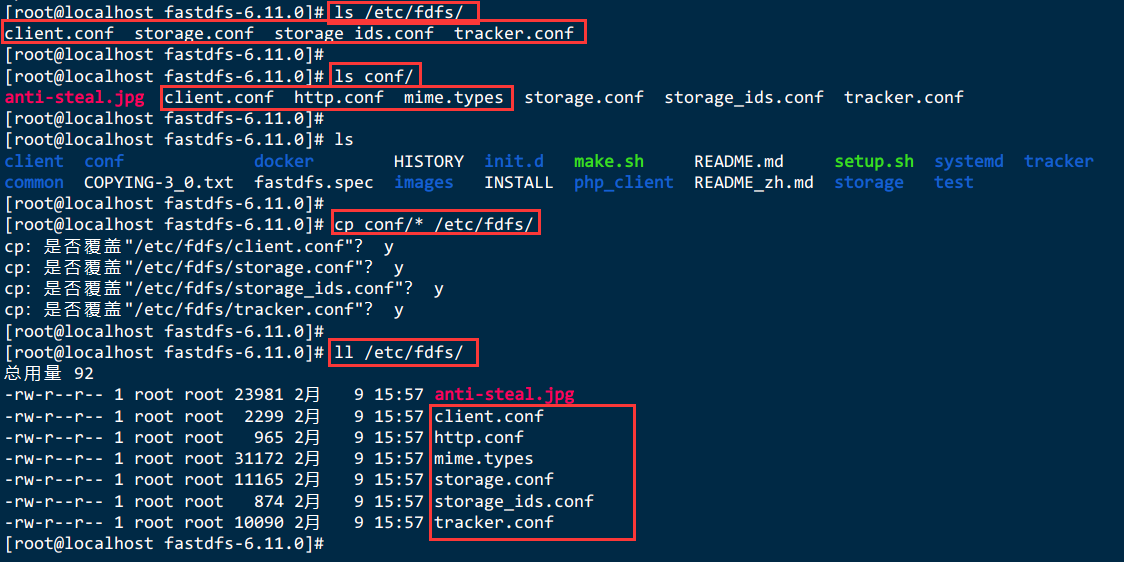Screen dimensions: 1124x562
Task: Click the green setup.sh filename
Action: pos(874,161)
